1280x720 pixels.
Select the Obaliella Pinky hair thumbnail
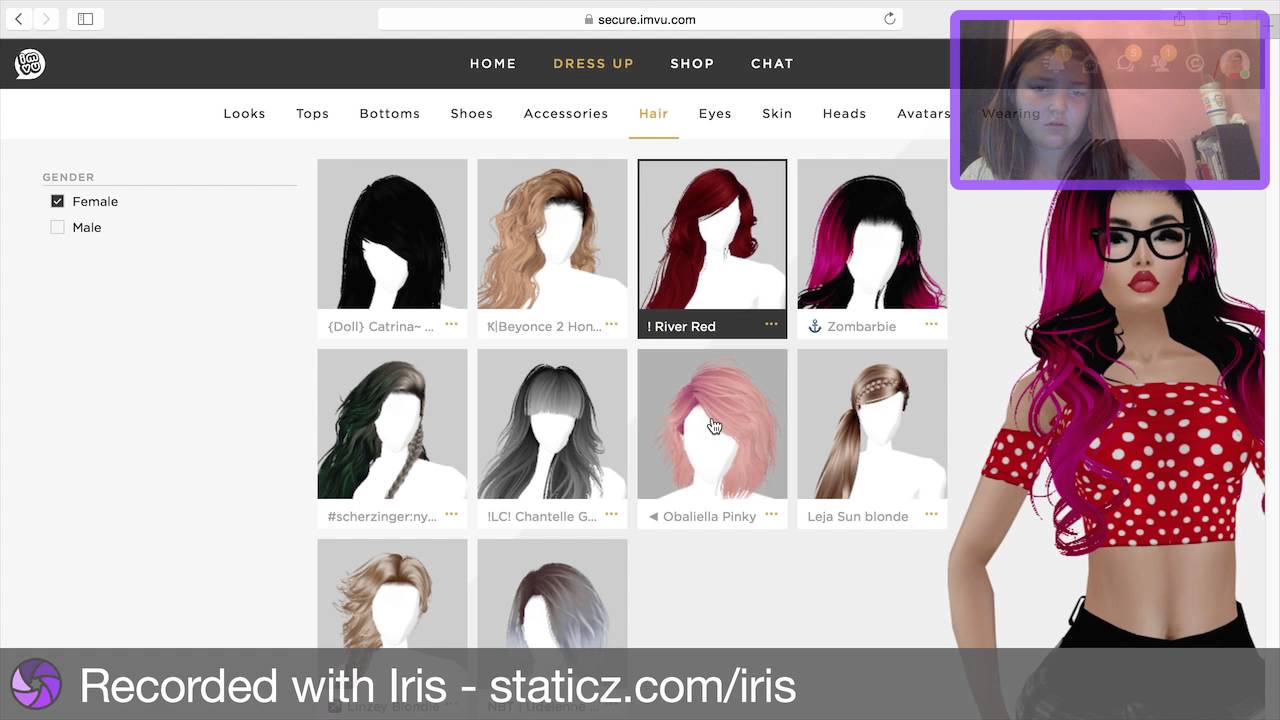pyautogui.click(x=712, y=424)
